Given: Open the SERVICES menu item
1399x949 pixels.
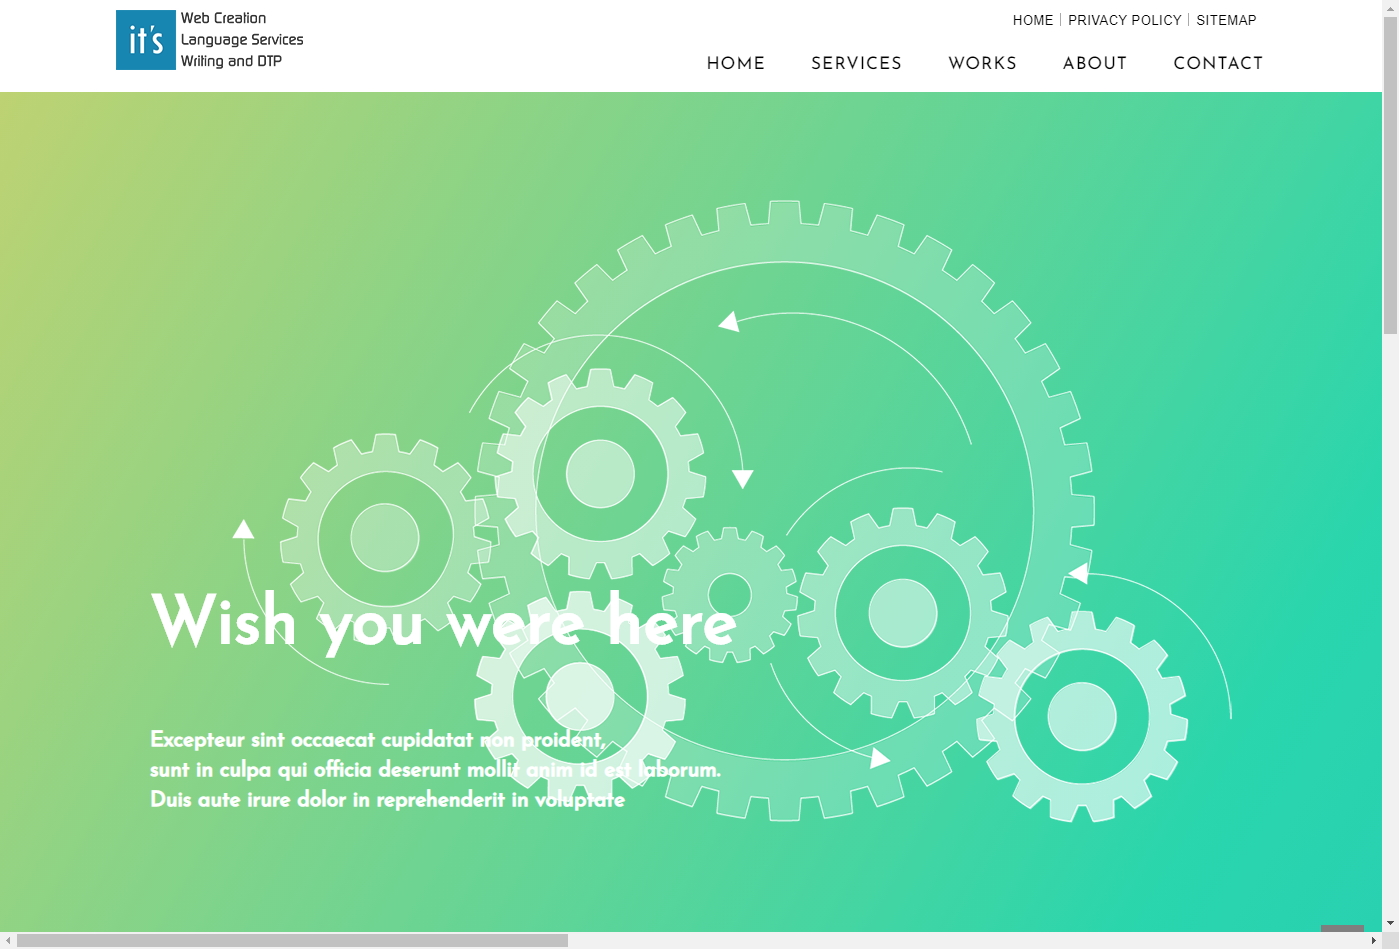Looking at the screenshot, I should (856, 63).
